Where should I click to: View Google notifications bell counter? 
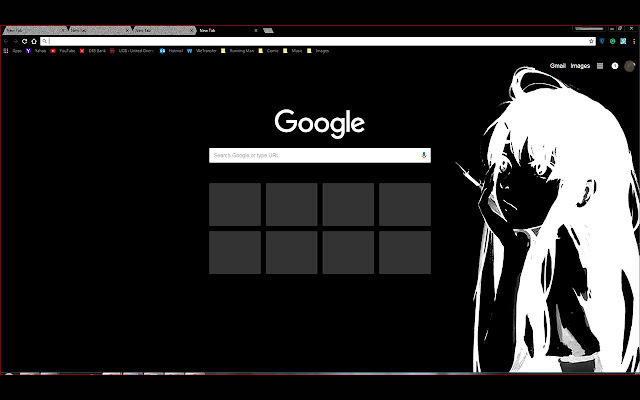[x=615, y=66]
